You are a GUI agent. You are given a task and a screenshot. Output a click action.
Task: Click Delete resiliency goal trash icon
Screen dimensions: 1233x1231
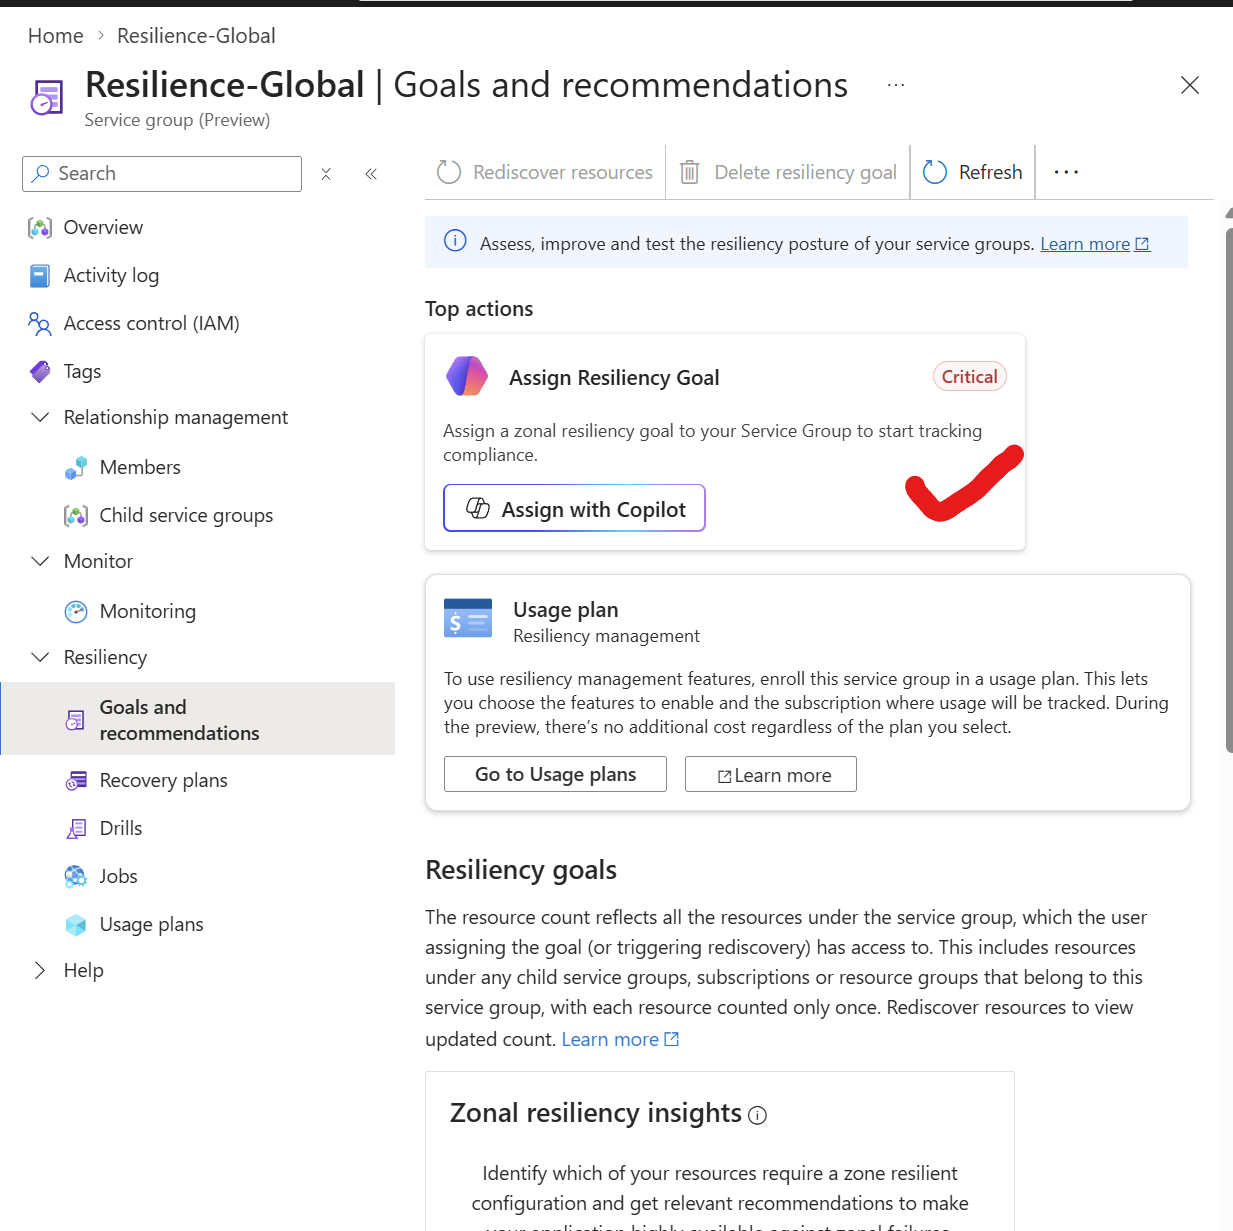point(690,172)
